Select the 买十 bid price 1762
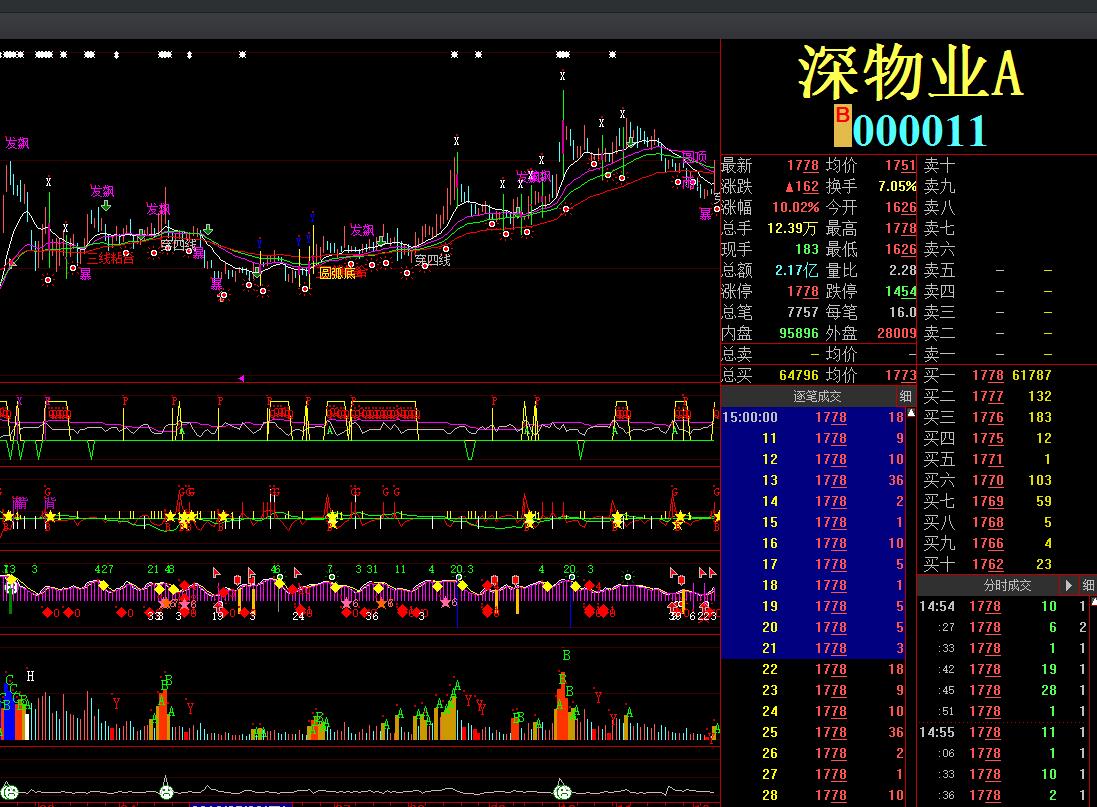This screenshot has width=1097, height=807. pyautogui.click(x=988, y=565)
